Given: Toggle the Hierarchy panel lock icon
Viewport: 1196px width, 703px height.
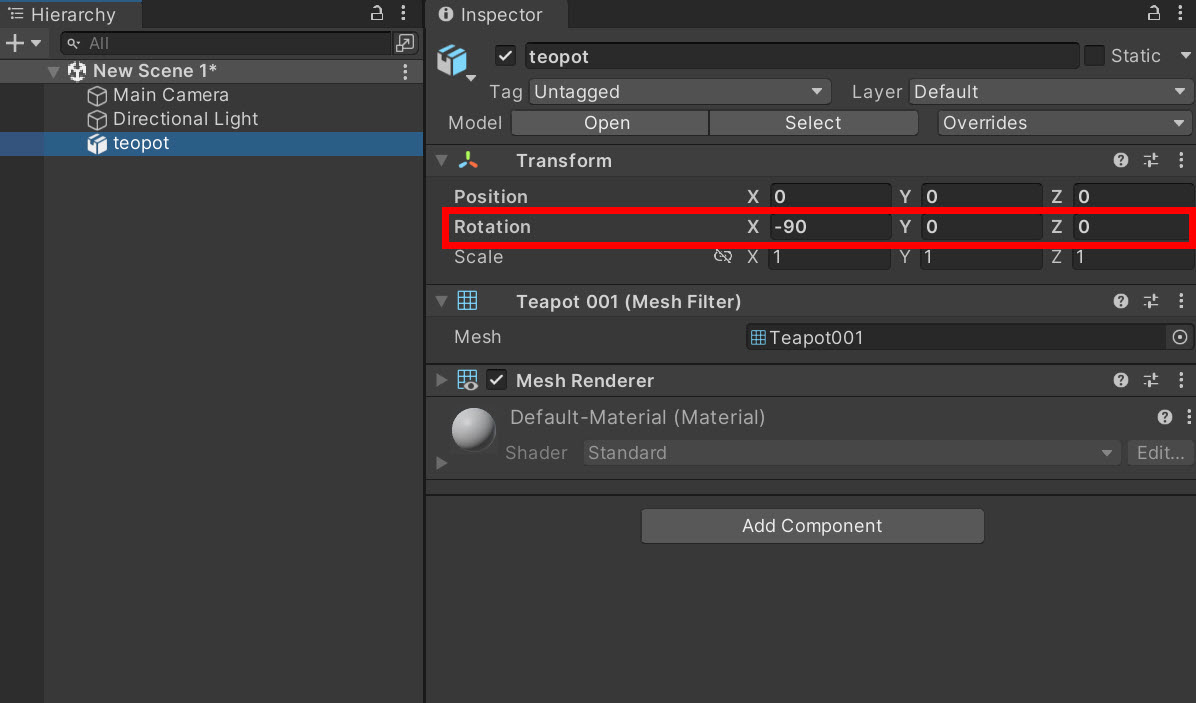Looking at the screenshot, I should click(377, 13).
